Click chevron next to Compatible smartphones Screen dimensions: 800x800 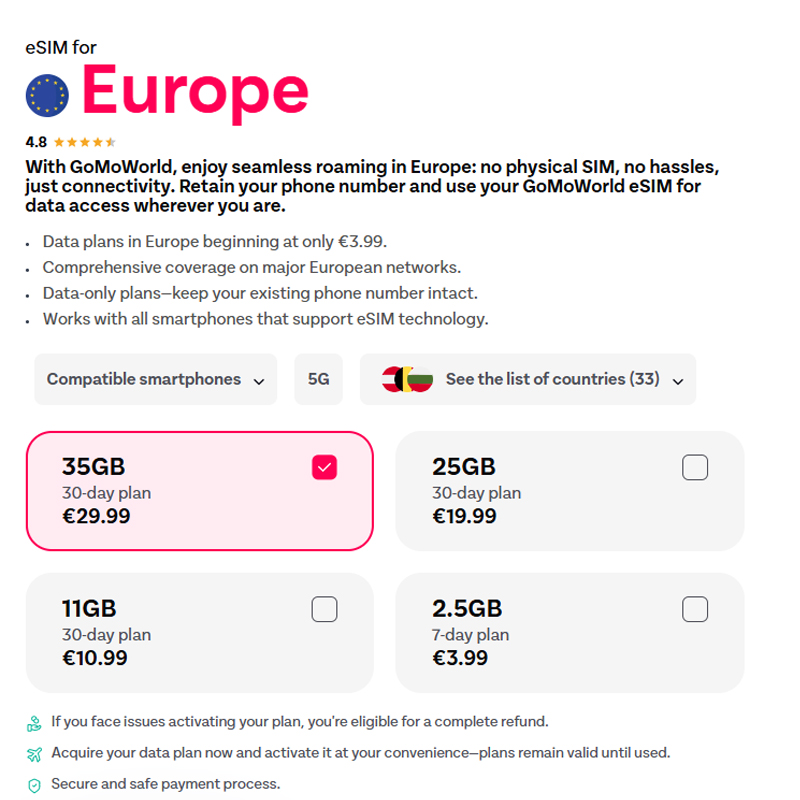pos(259,381)
